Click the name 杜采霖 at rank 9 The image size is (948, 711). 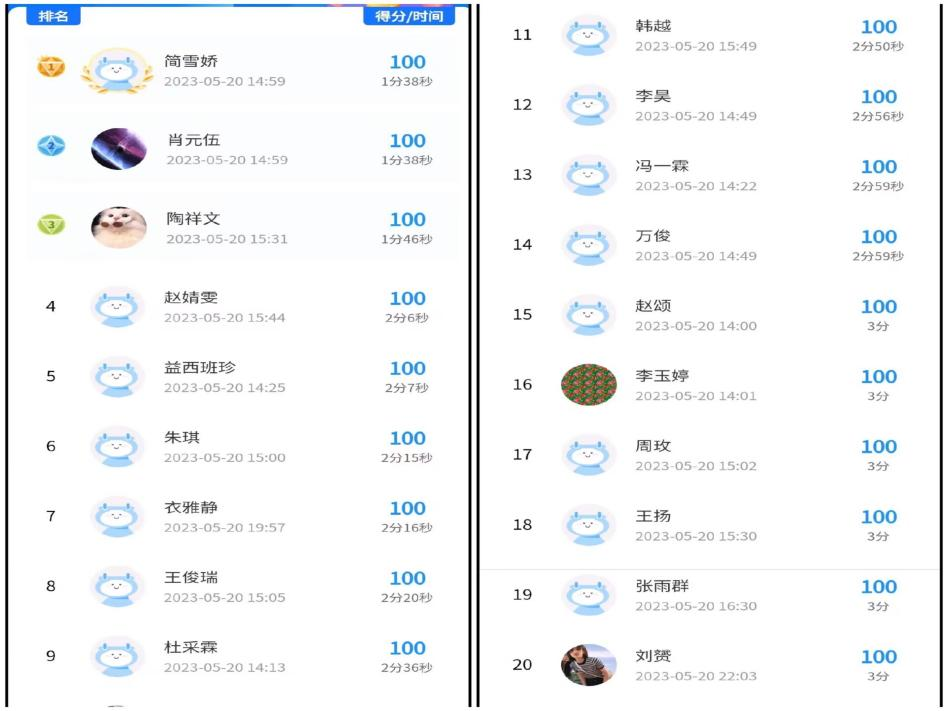click(x=191, y=648)
